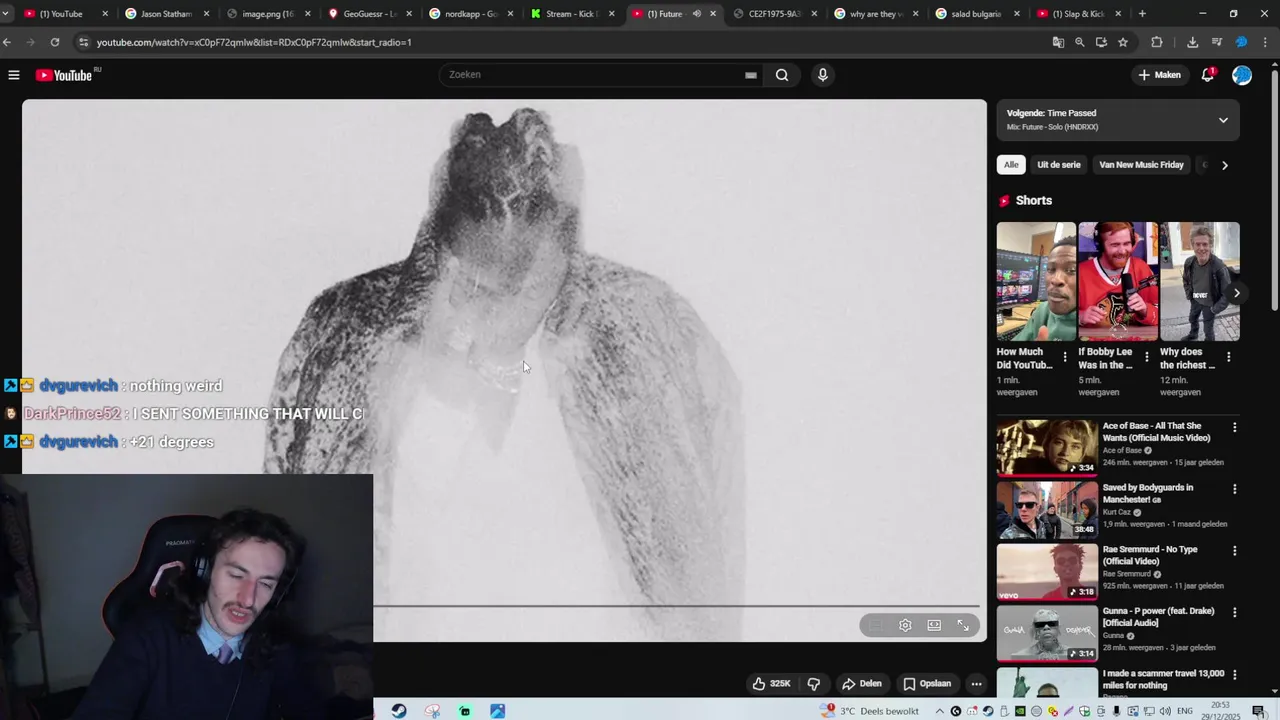Save the video with Opslaan

pos(927,684)
